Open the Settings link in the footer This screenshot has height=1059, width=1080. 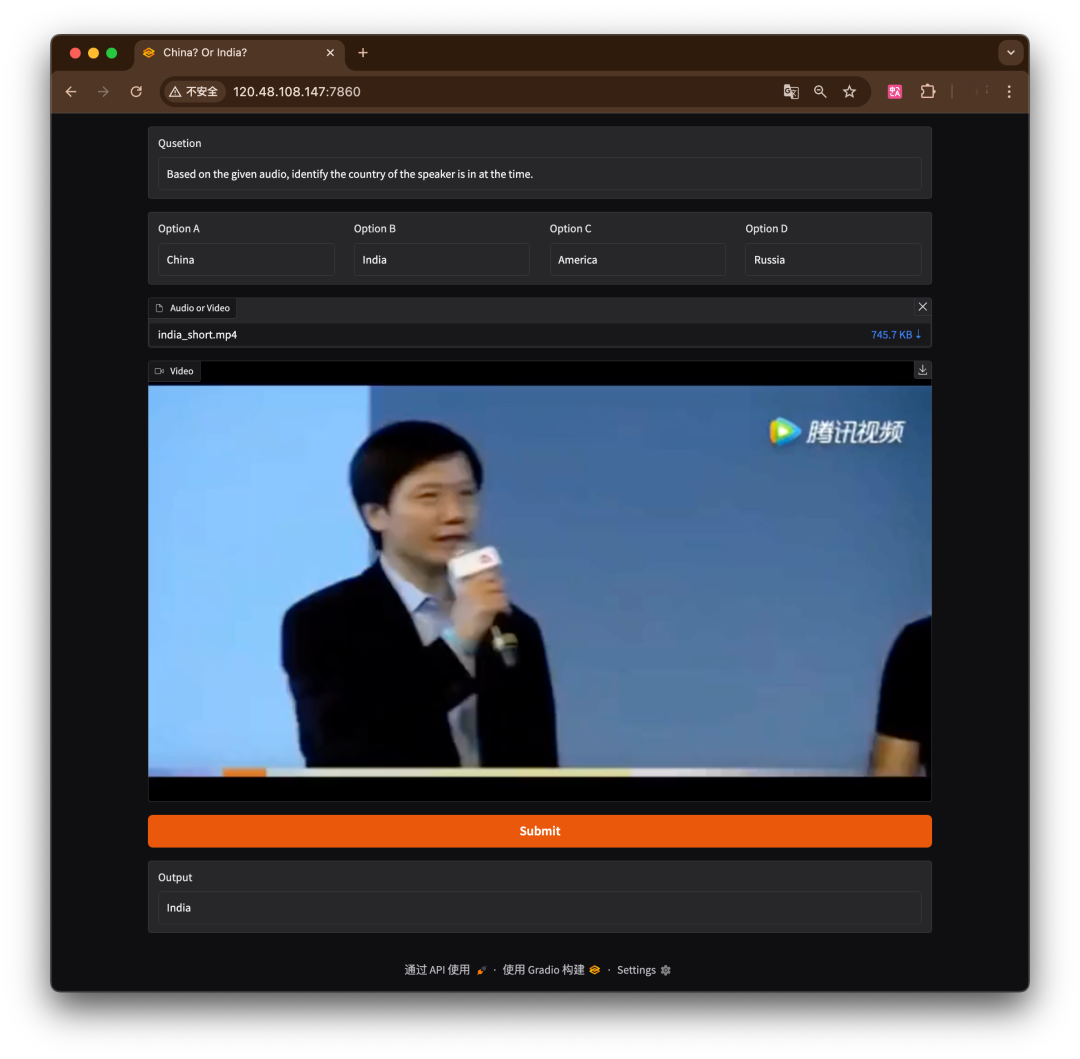(x=643, y=969)
